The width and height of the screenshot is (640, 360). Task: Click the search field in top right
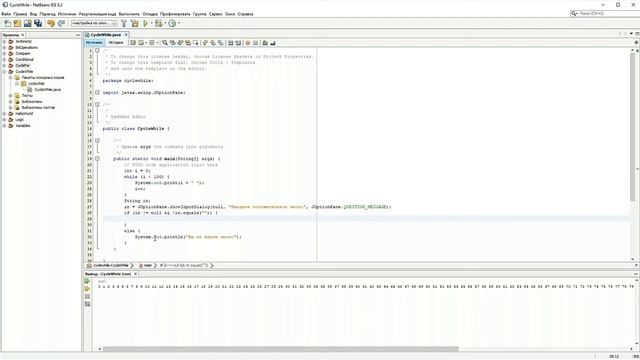605,13
